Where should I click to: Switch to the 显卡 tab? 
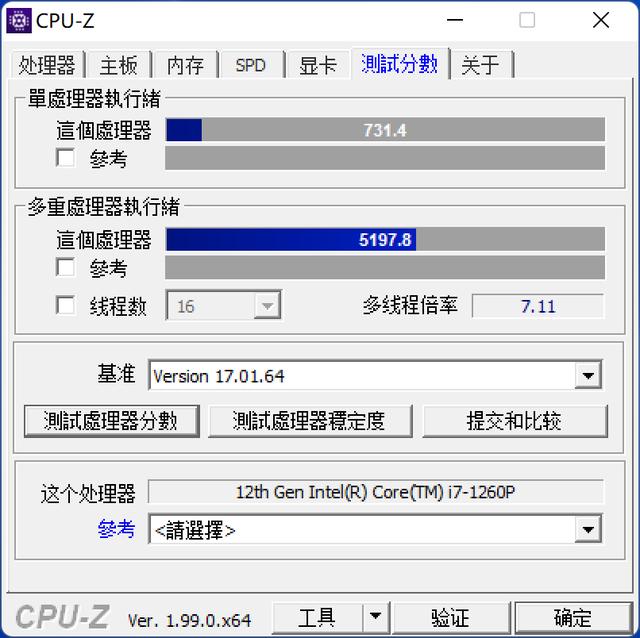click(318, 64)
